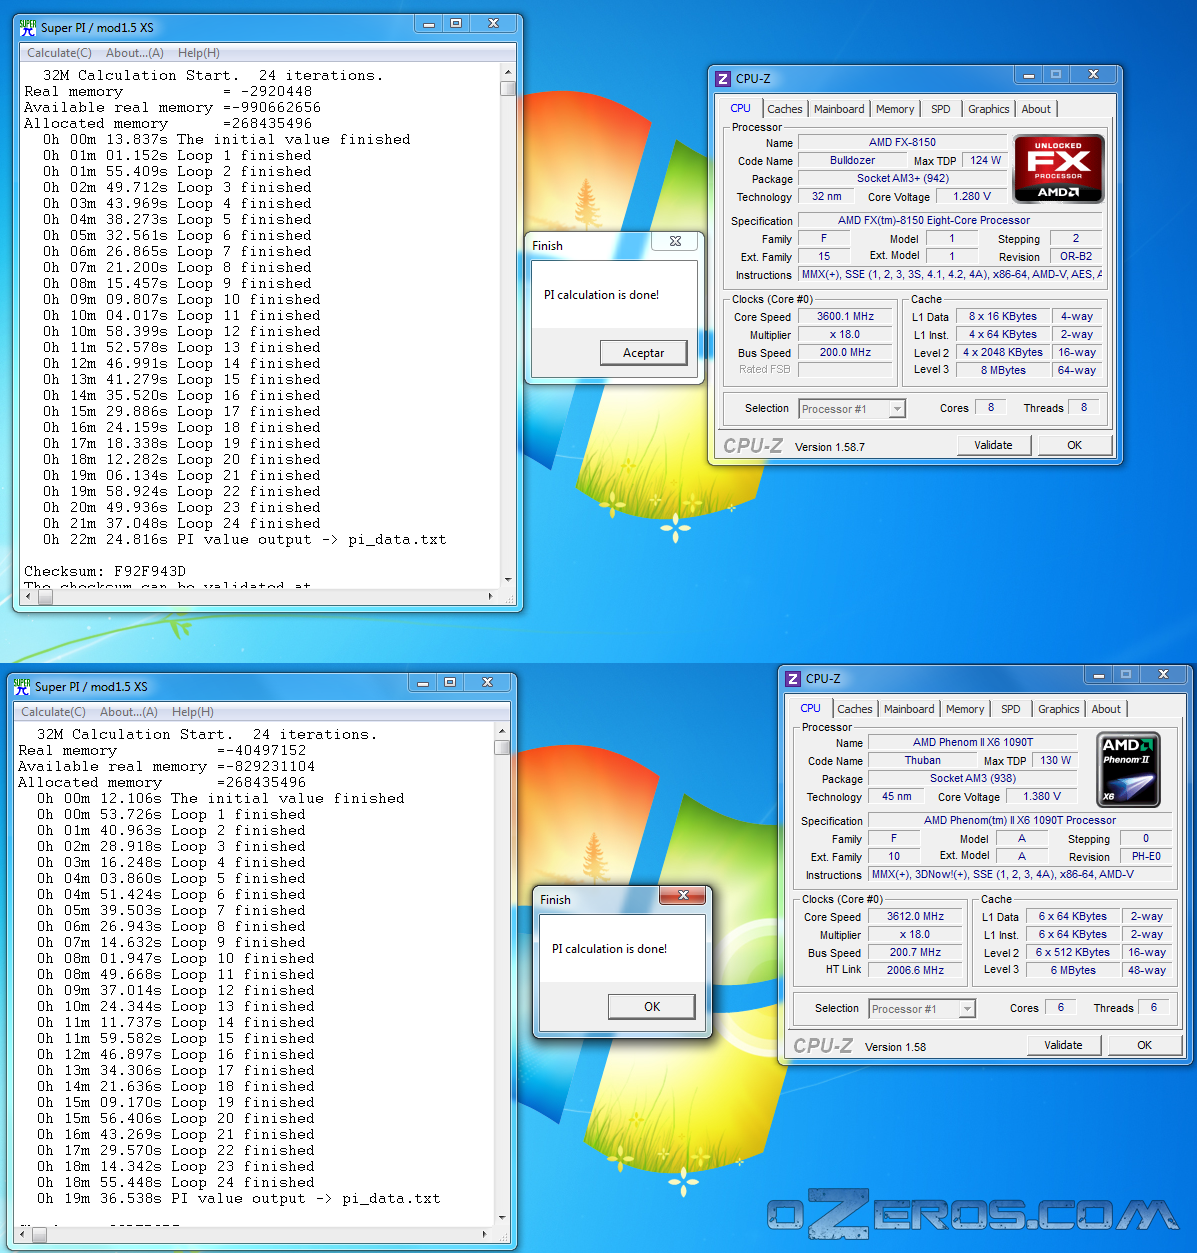
Task: Click the HT Link value 2006.6 MHz
Action: [915, 970]
